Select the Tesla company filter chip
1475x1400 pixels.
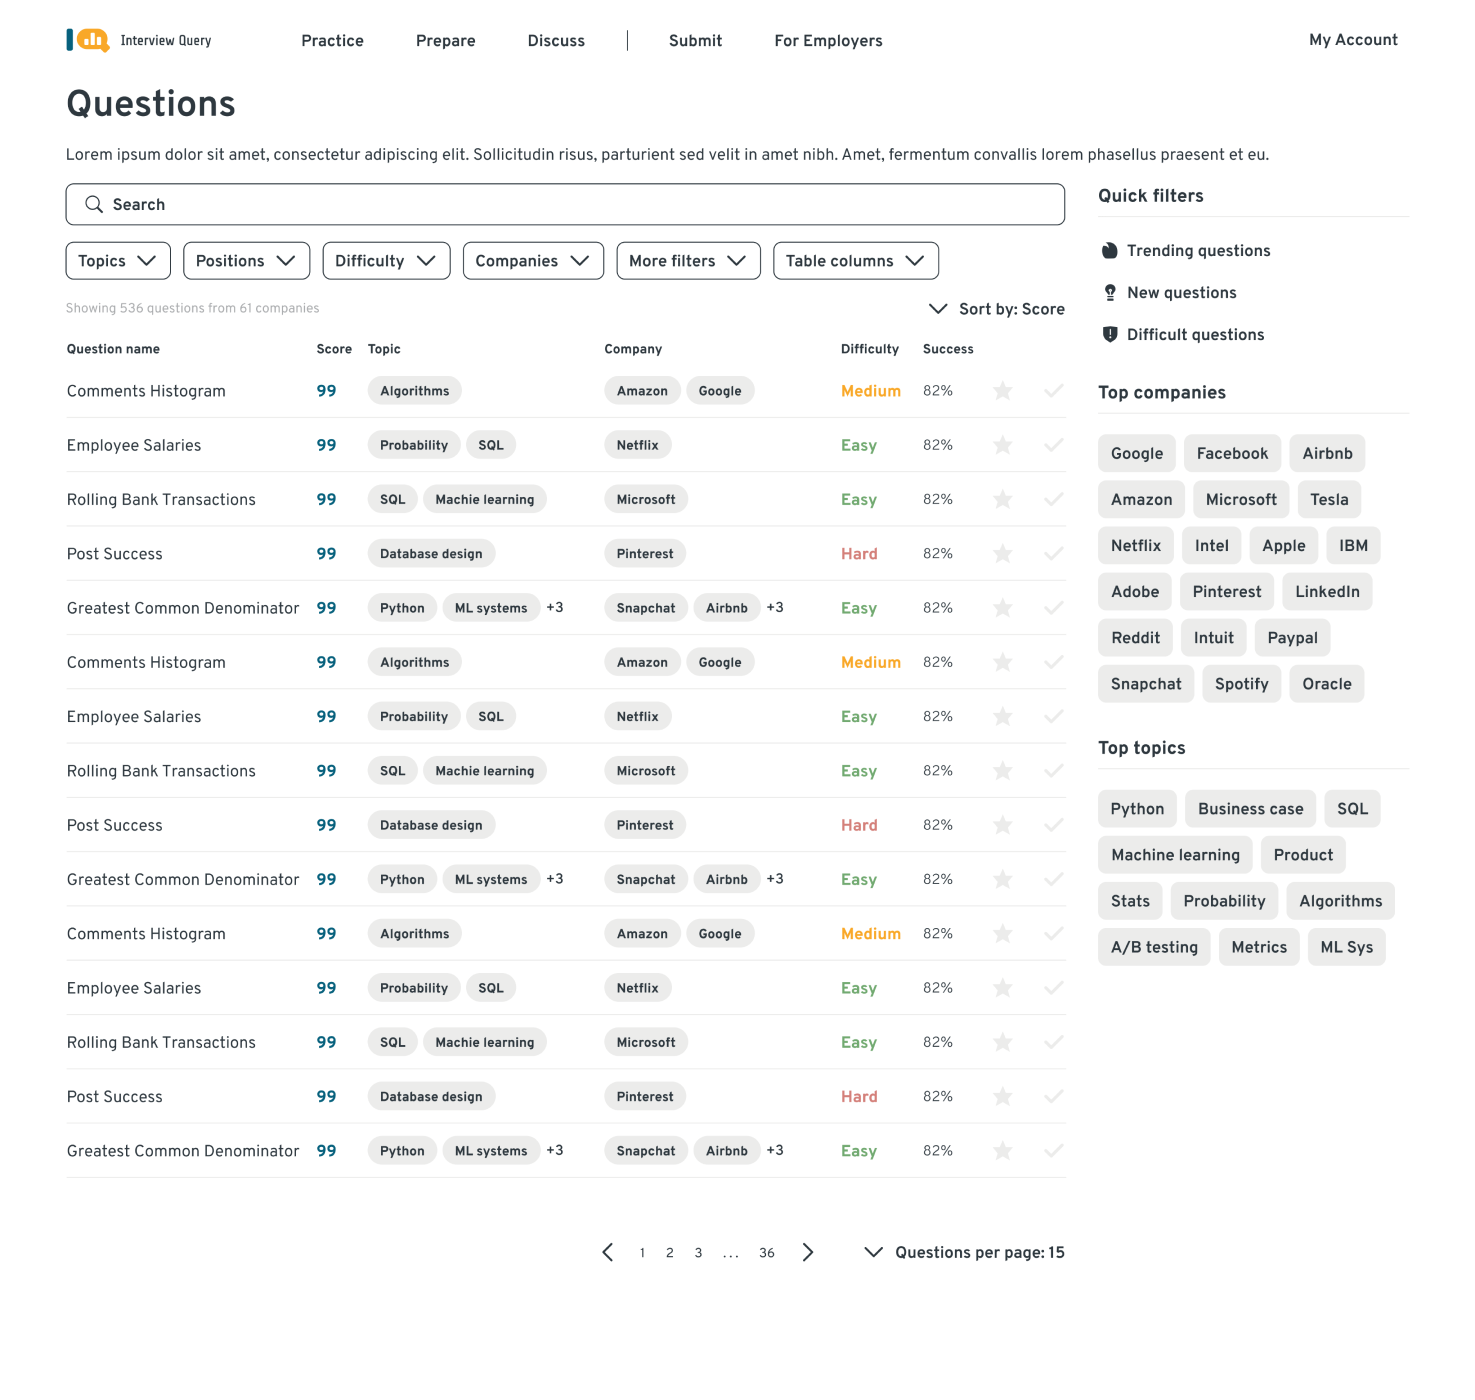1329,500
